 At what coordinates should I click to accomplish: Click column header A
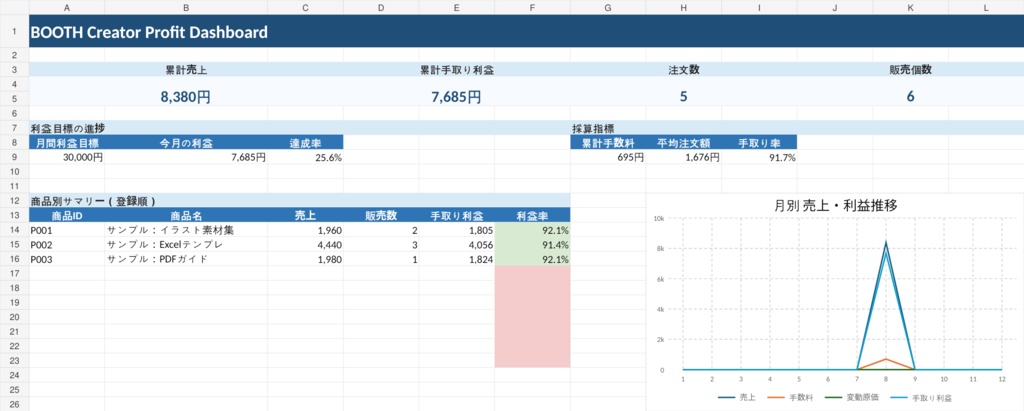[x=67, y=7]
